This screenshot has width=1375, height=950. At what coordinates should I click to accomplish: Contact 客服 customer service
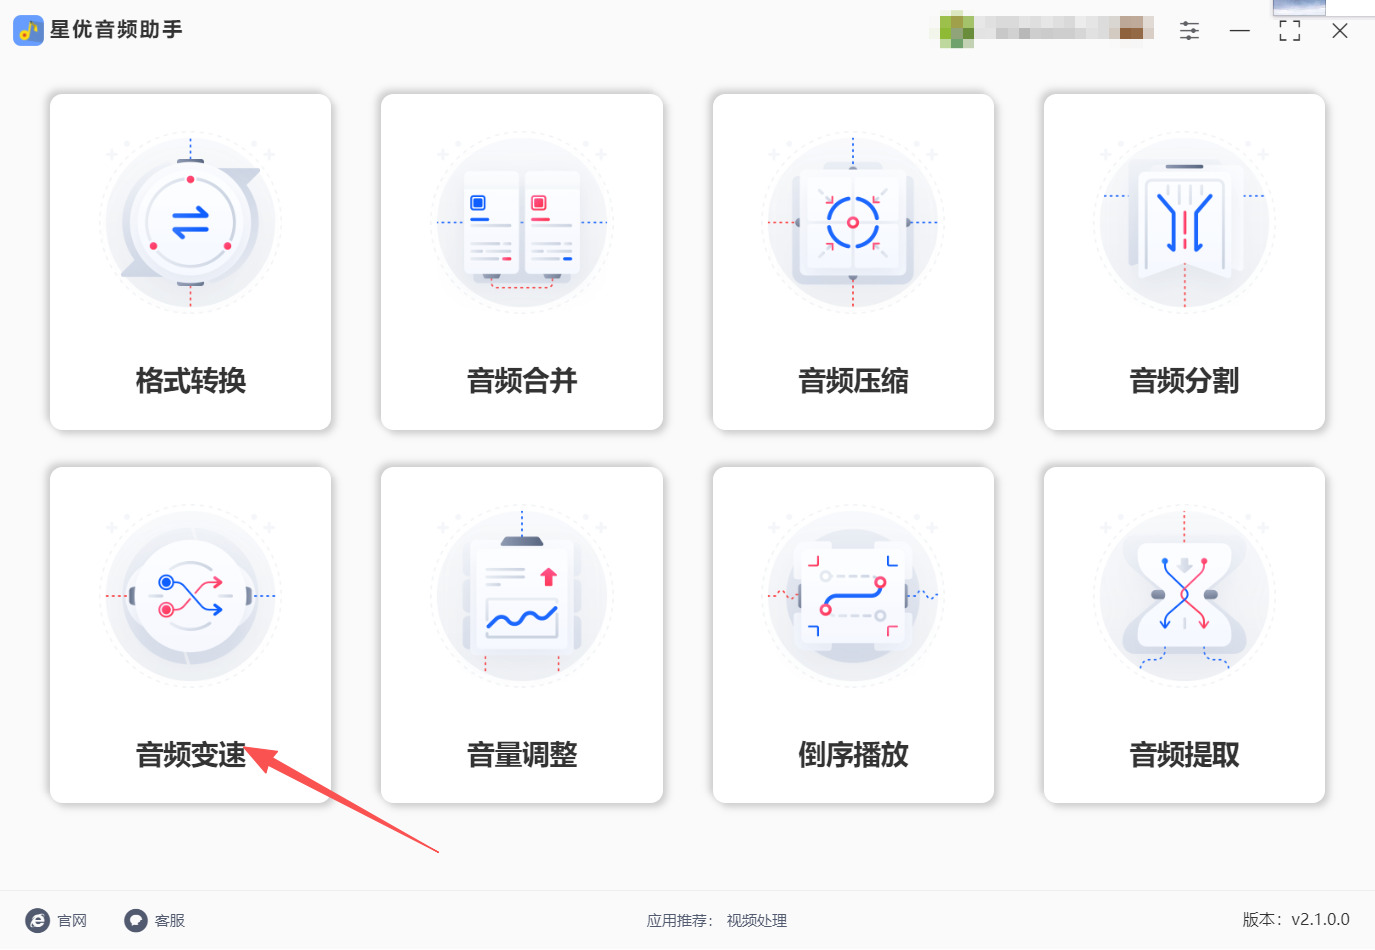155,920
